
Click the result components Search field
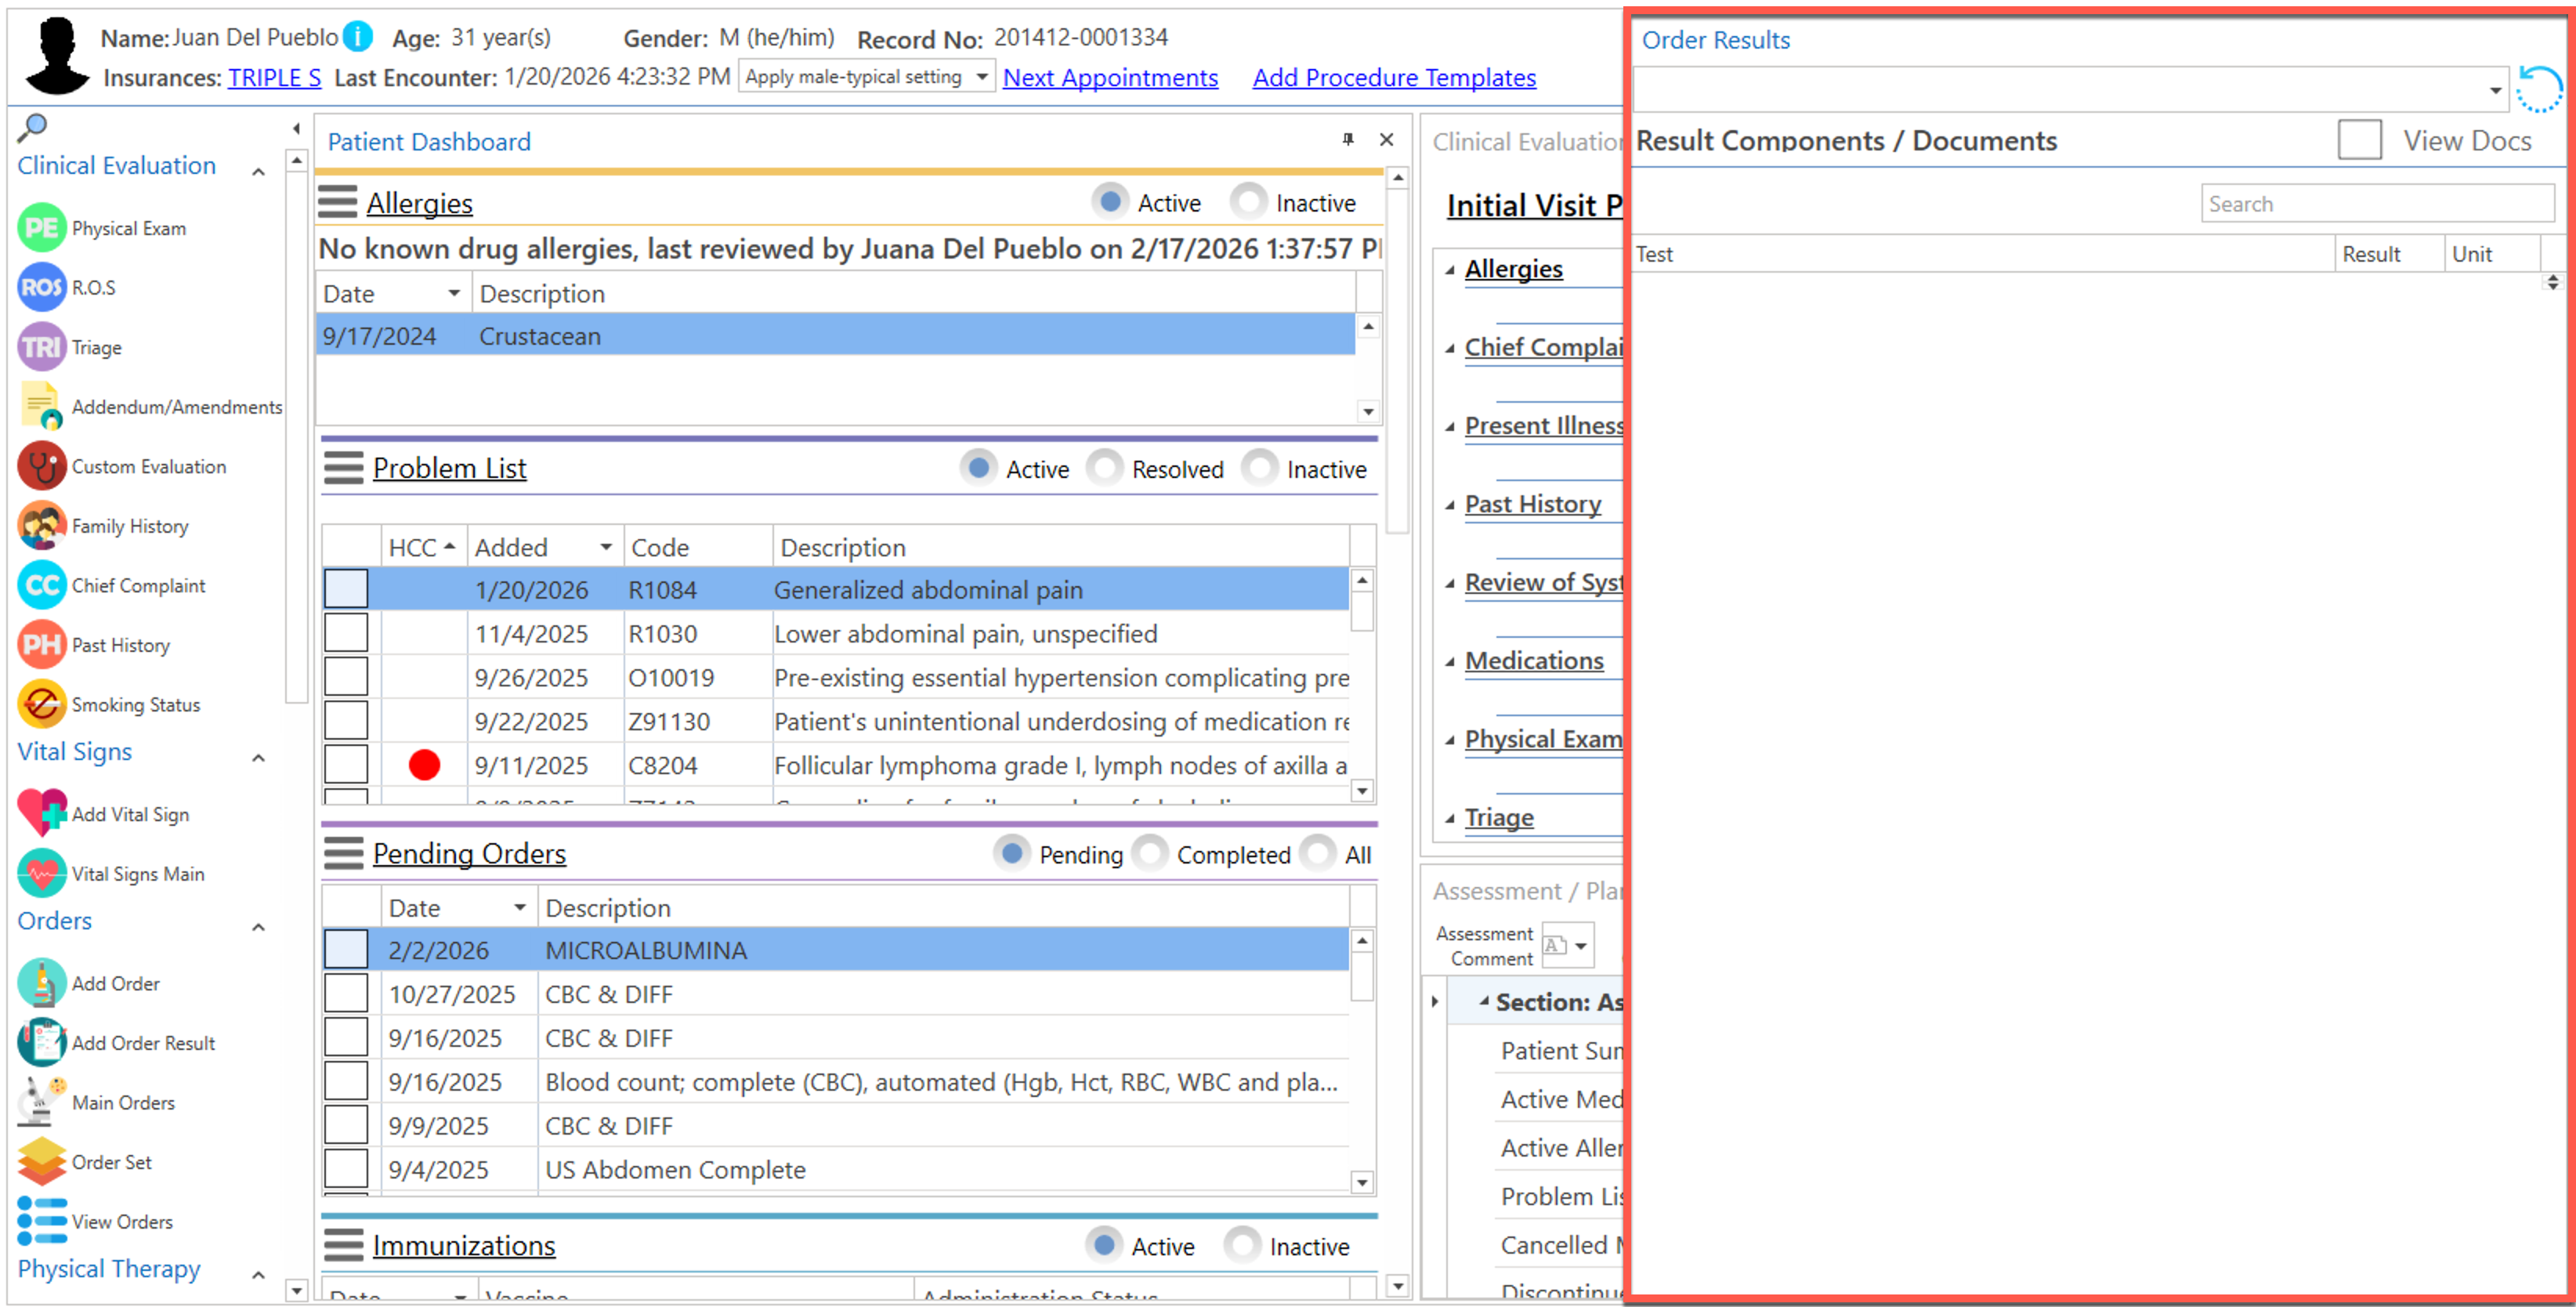tap(2376, 204)
